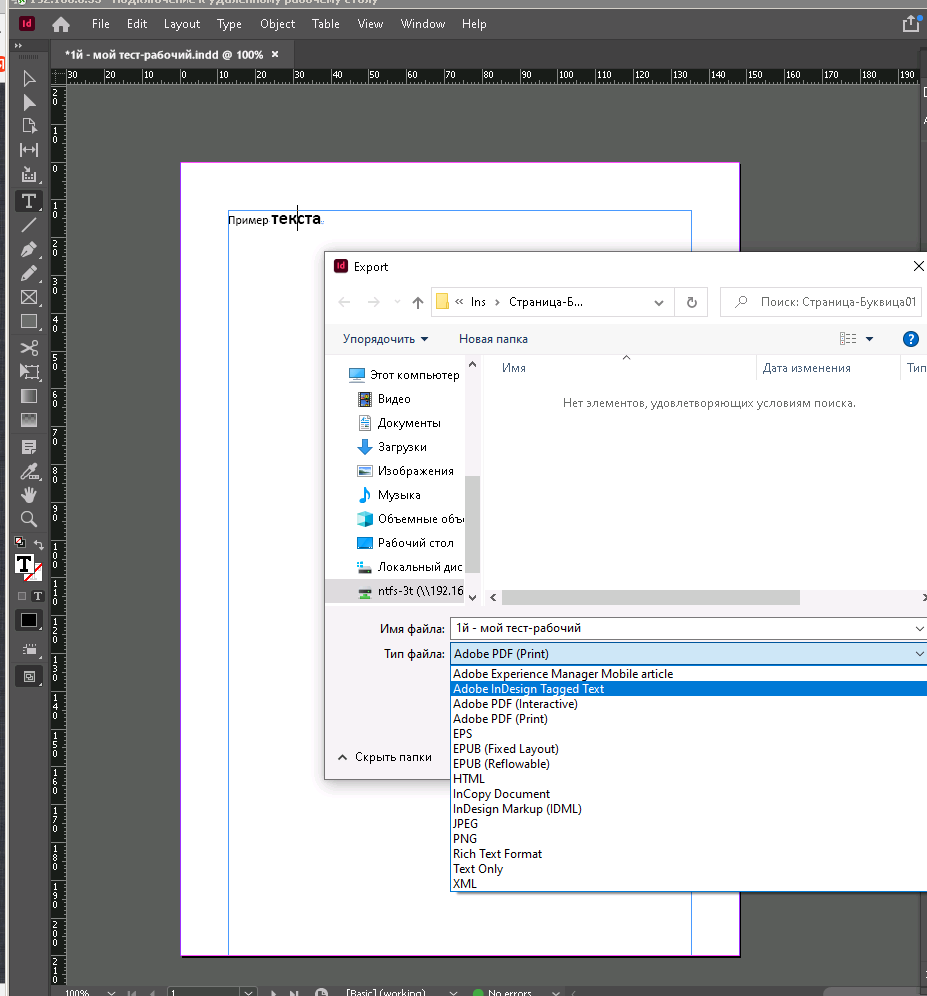Refresh the Export dialog folder view
The width and height of the screenshot is (927, 996).
(x=692, y=302)
